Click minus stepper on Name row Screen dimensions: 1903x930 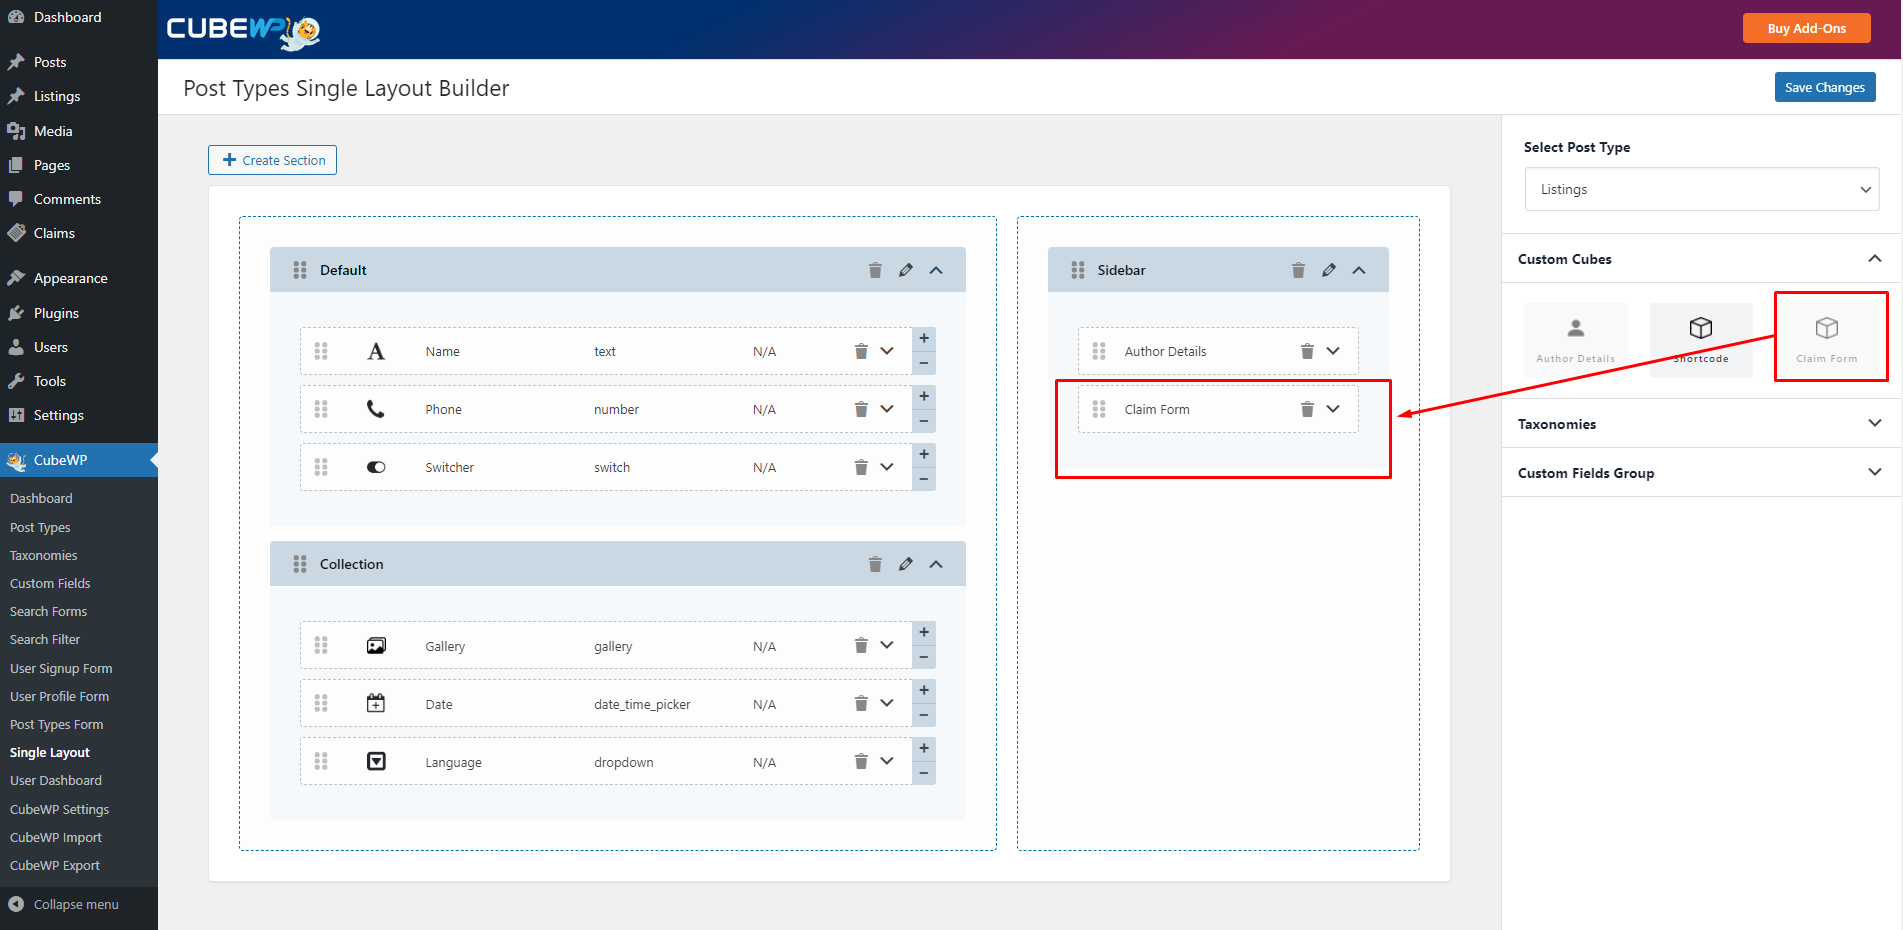(924, 363)
